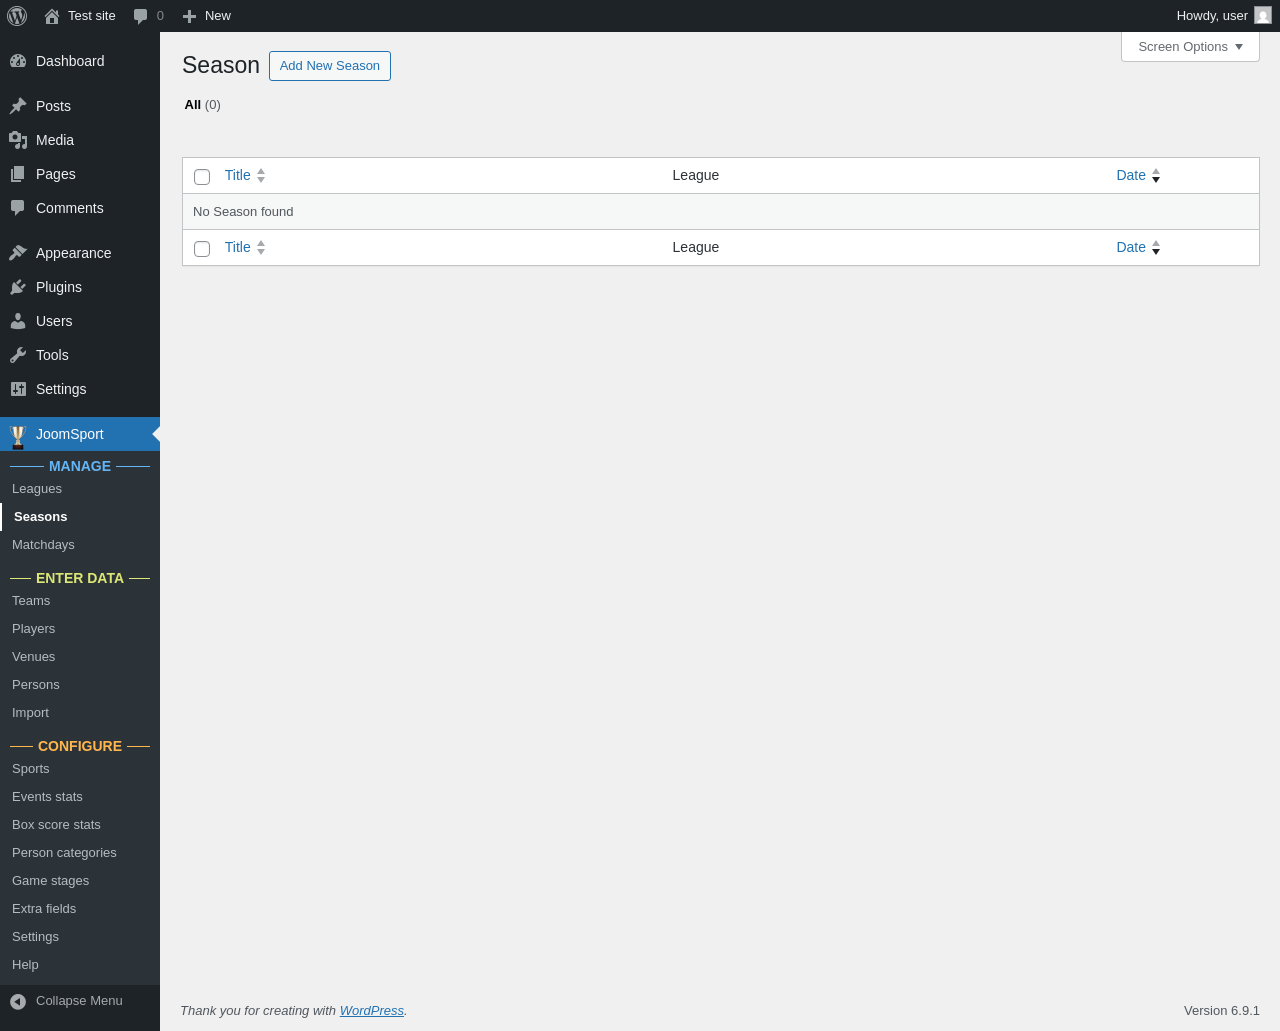1280x1031 pixels.
Task: Go to Leagues in JoomSport menu
Action: click(x=37, y=489)
